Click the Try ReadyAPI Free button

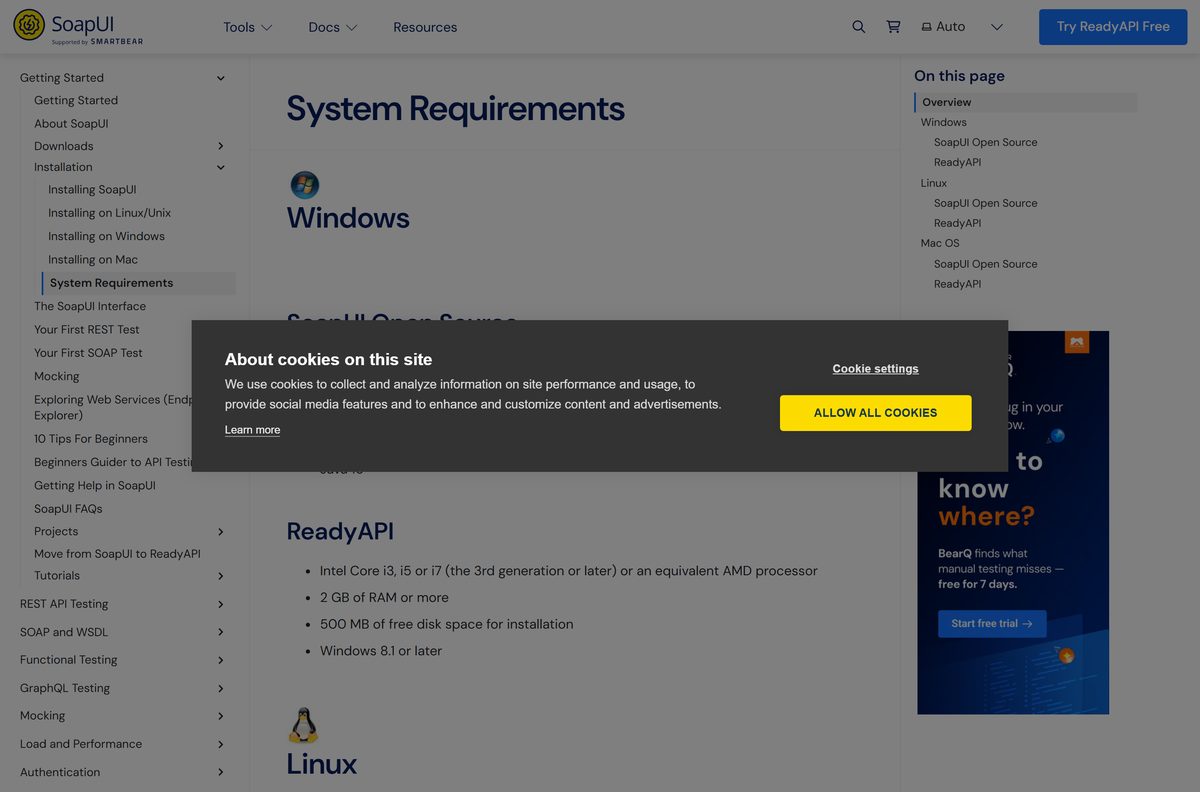pos(1113,27)
